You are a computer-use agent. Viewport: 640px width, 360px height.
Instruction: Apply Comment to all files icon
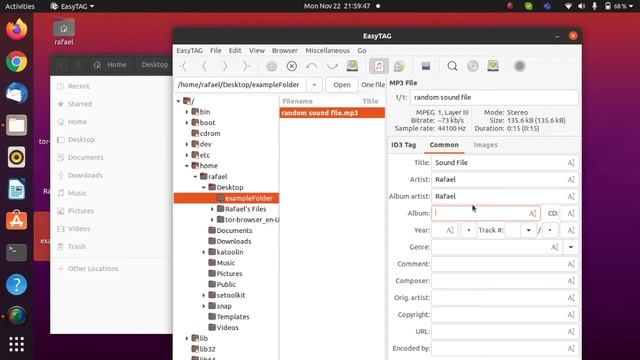571,264
